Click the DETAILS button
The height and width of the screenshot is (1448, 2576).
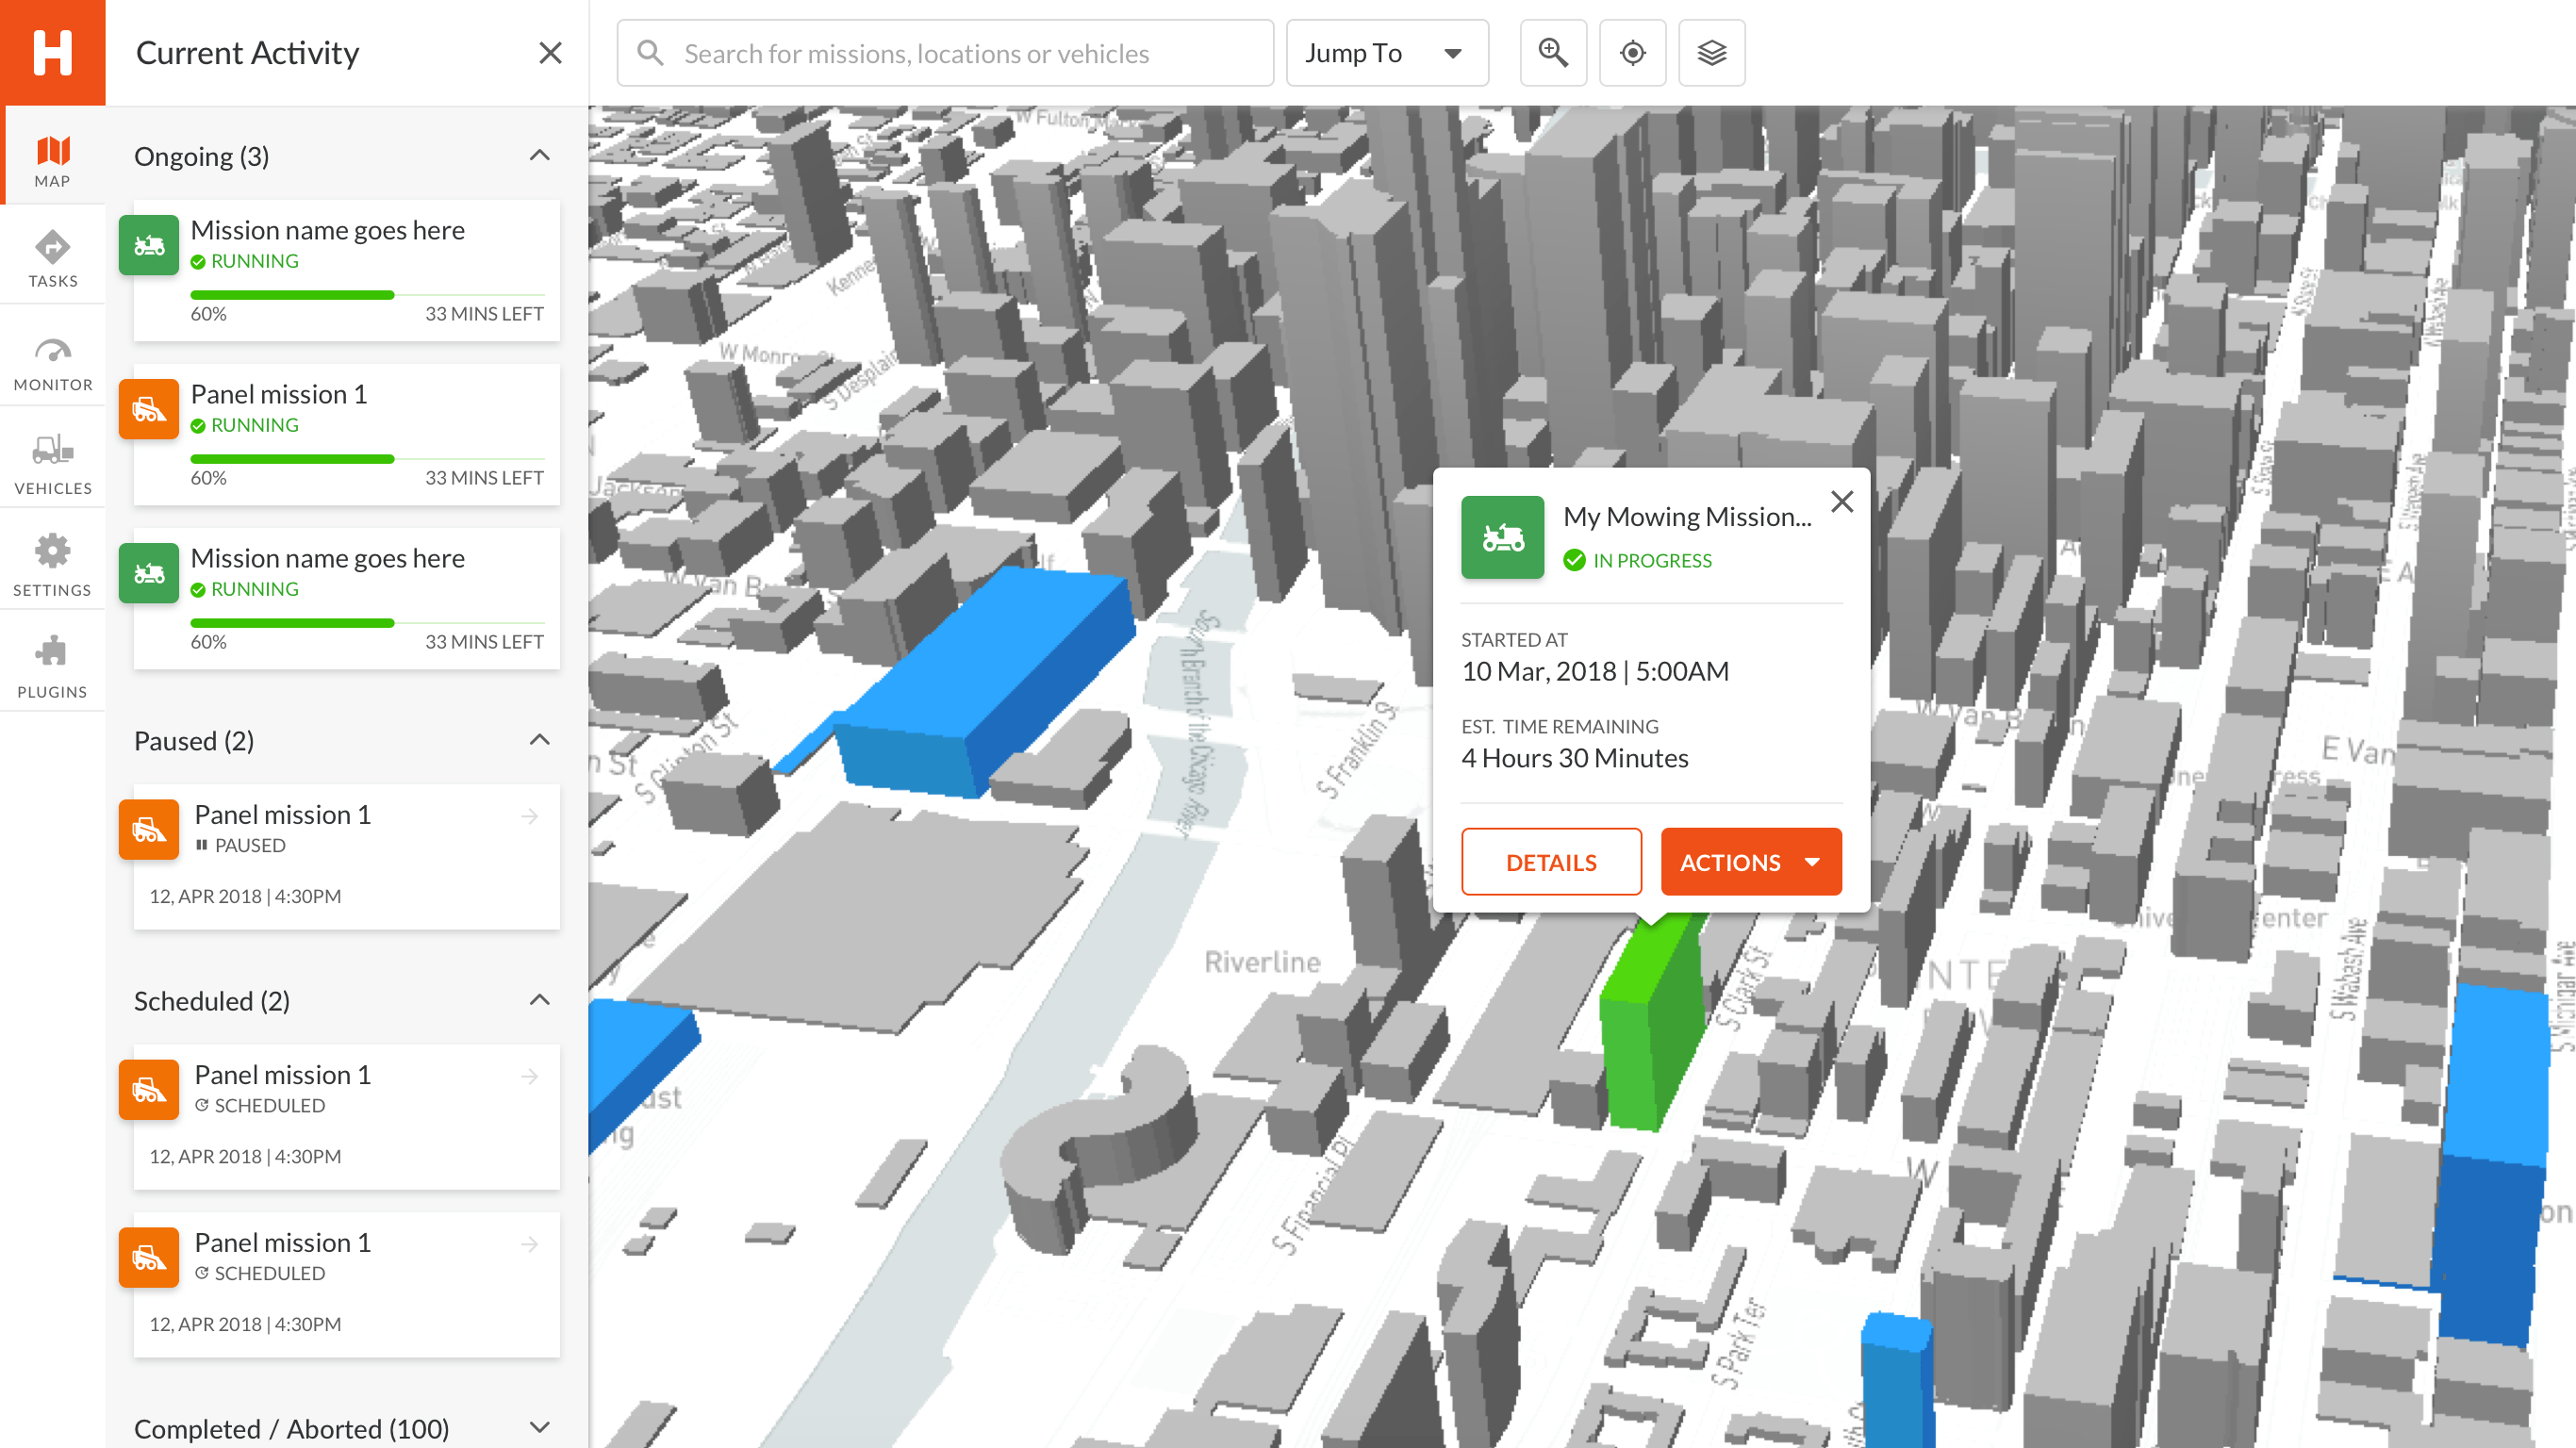1550,861
